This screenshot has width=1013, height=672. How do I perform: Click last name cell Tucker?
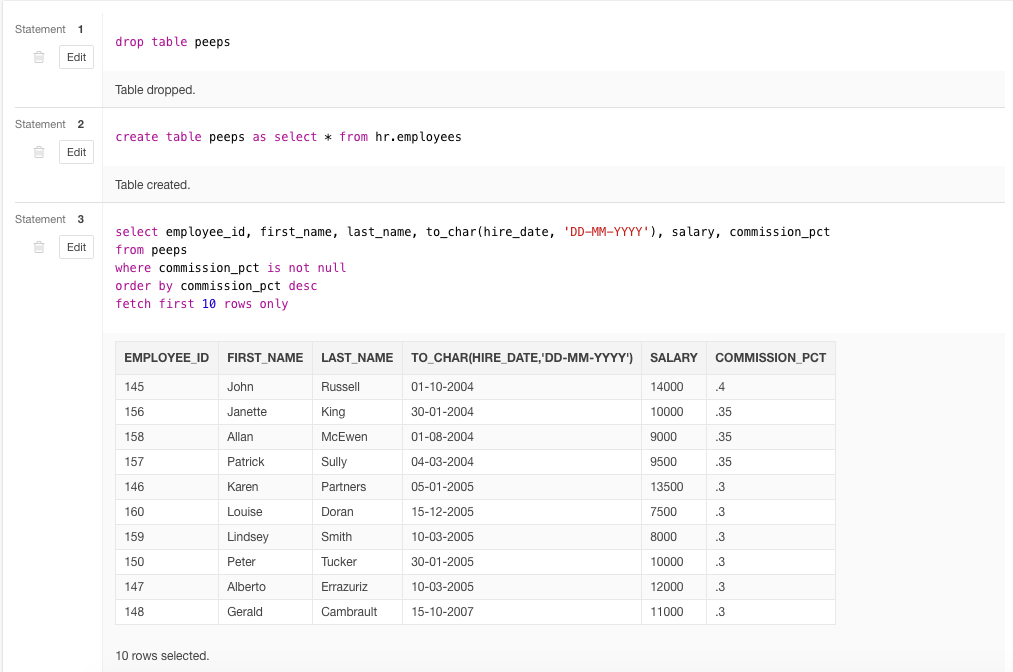coord(357,562)
